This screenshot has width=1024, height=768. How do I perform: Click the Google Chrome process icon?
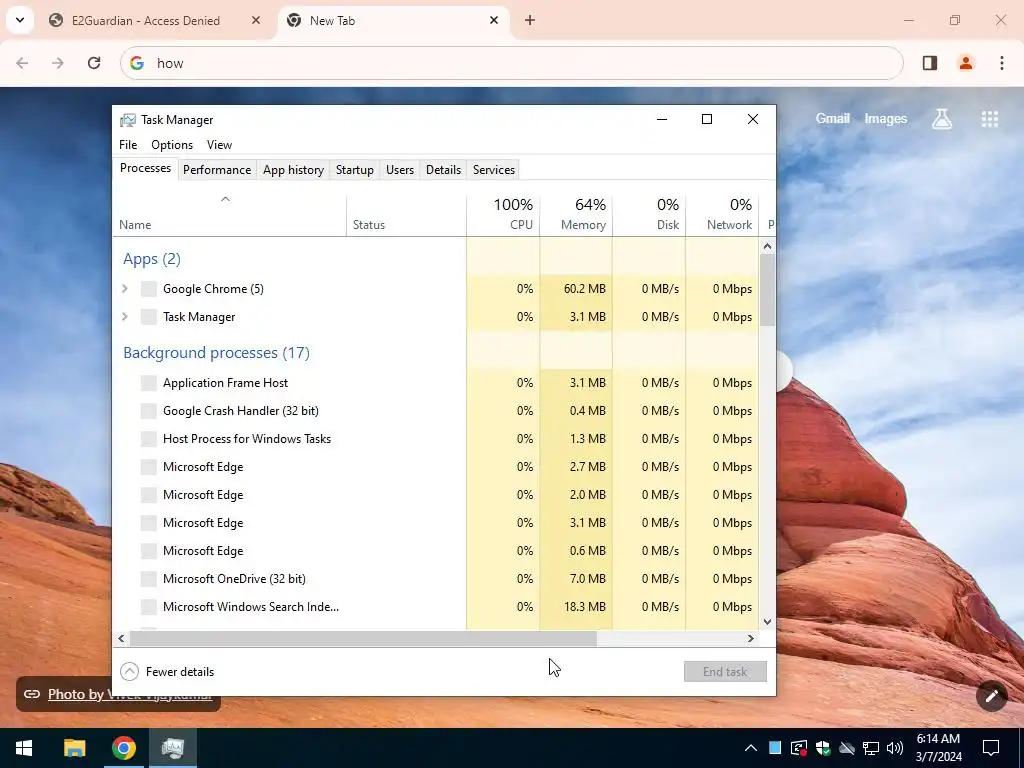149,289
